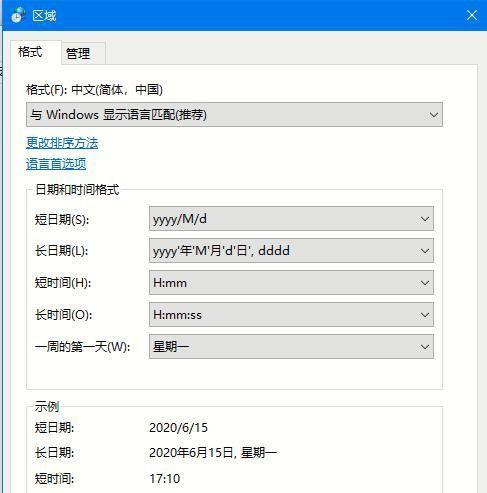Expand the 短时间 H:mm dropdown
Image resolution: width=487 pixels, height=493 pixels.
(291, 283)
